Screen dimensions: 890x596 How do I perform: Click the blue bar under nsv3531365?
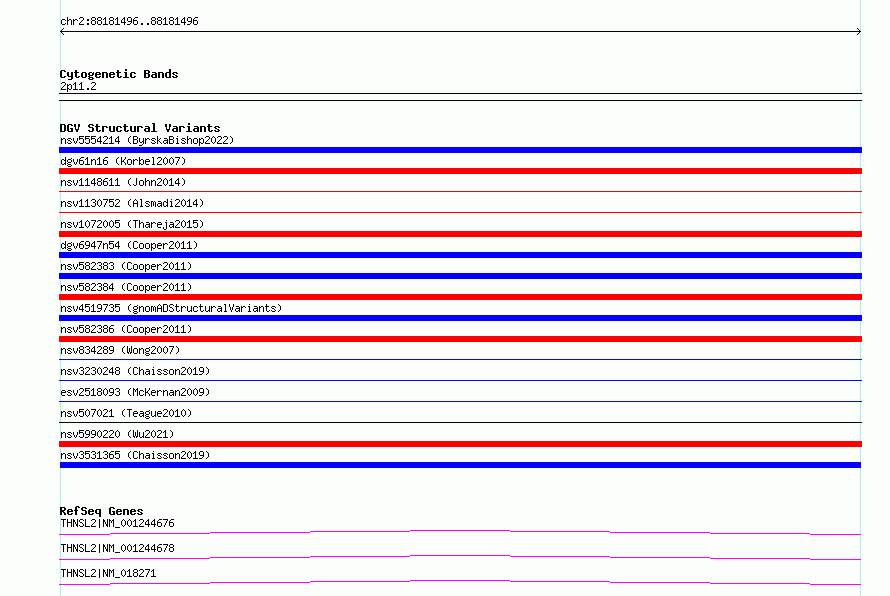pos(460,465)
